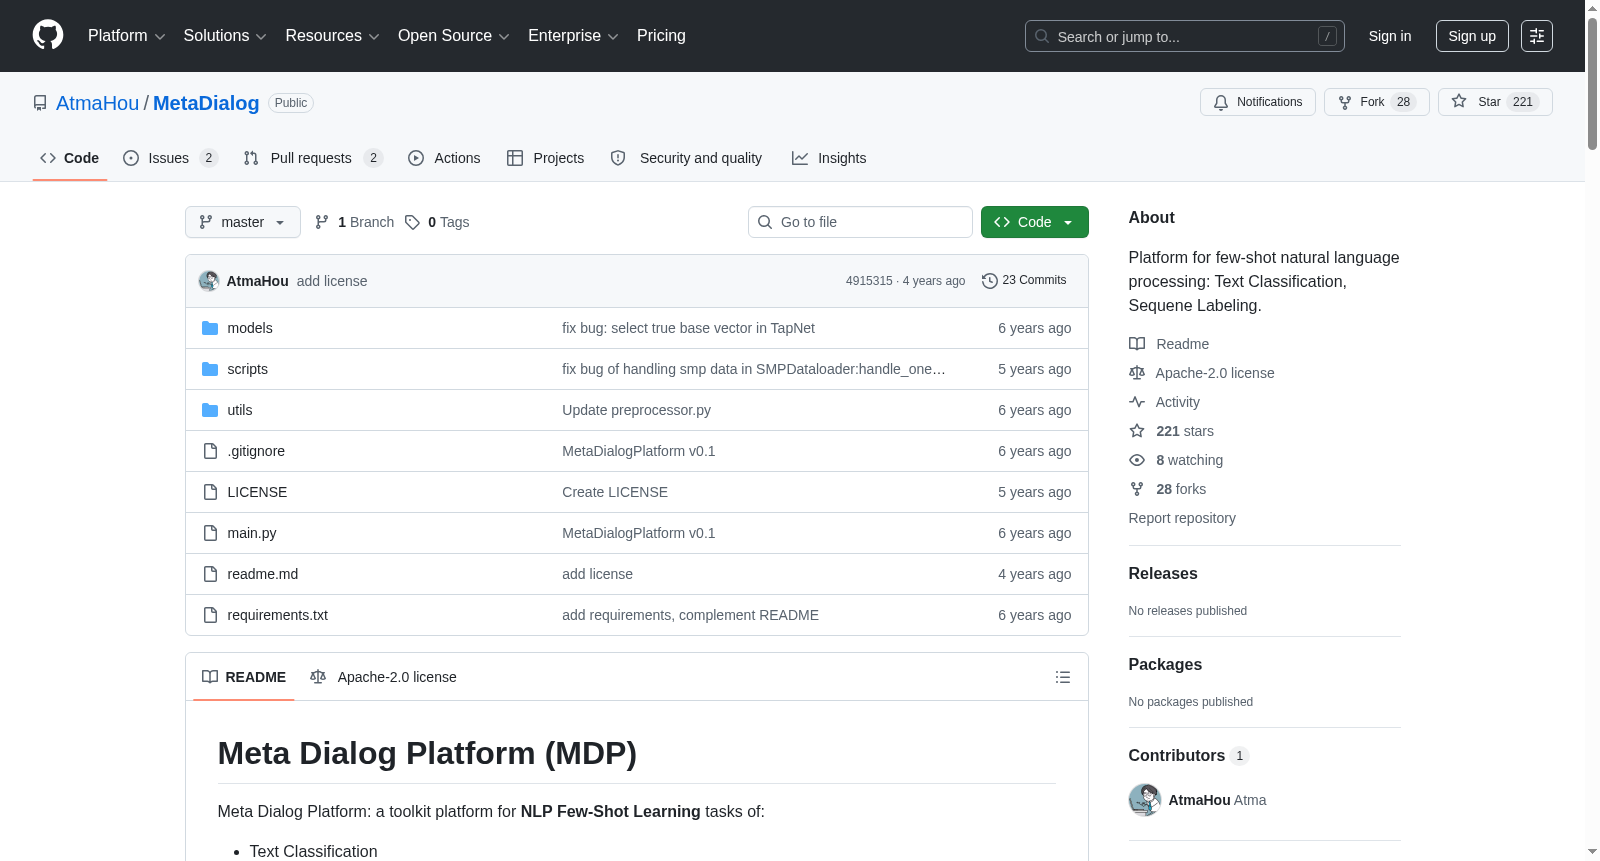Expand the Open Source menu
Screen dimensions: 1600x861
[454, 36]
